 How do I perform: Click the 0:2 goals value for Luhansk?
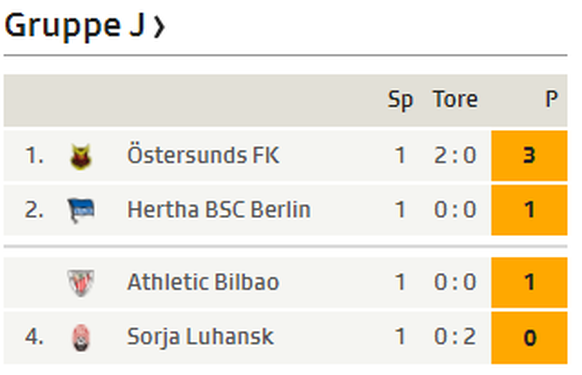[x=455, y=337]
